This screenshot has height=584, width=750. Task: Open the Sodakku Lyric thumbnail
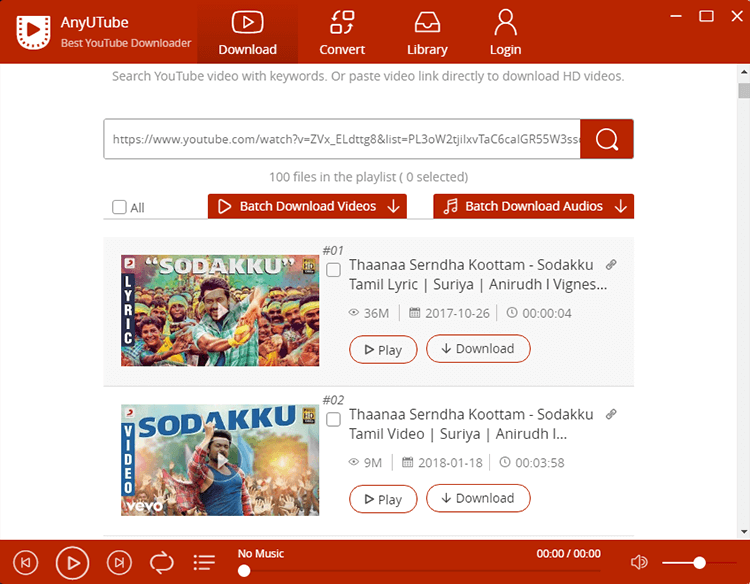220,310
